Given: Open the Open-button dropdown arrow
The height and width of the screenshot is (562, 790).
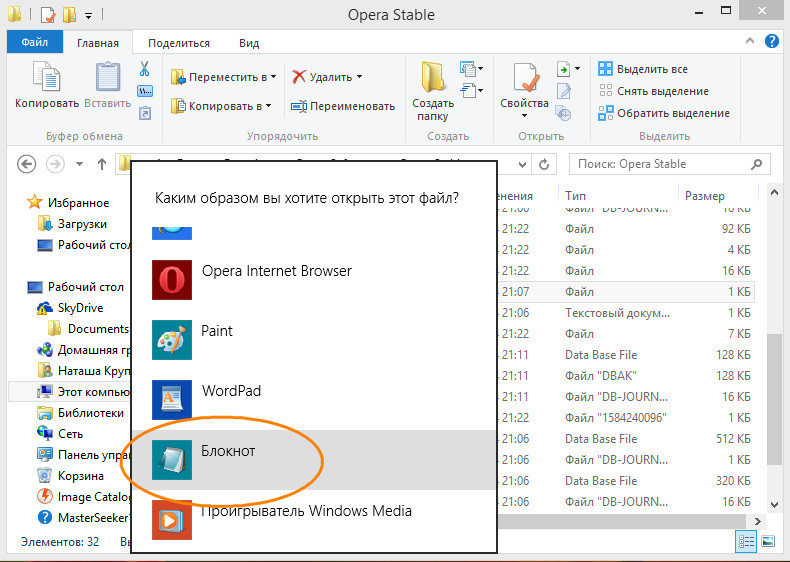Looking at the screenshot, I should point(577,69).
